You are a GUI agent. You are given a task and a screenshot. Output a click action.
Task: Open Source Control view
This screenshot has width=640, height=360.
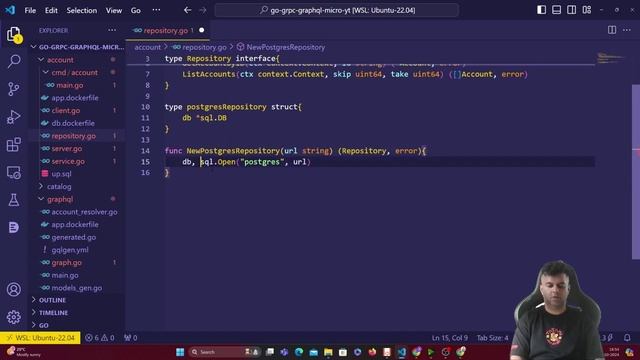pos(14,89)
